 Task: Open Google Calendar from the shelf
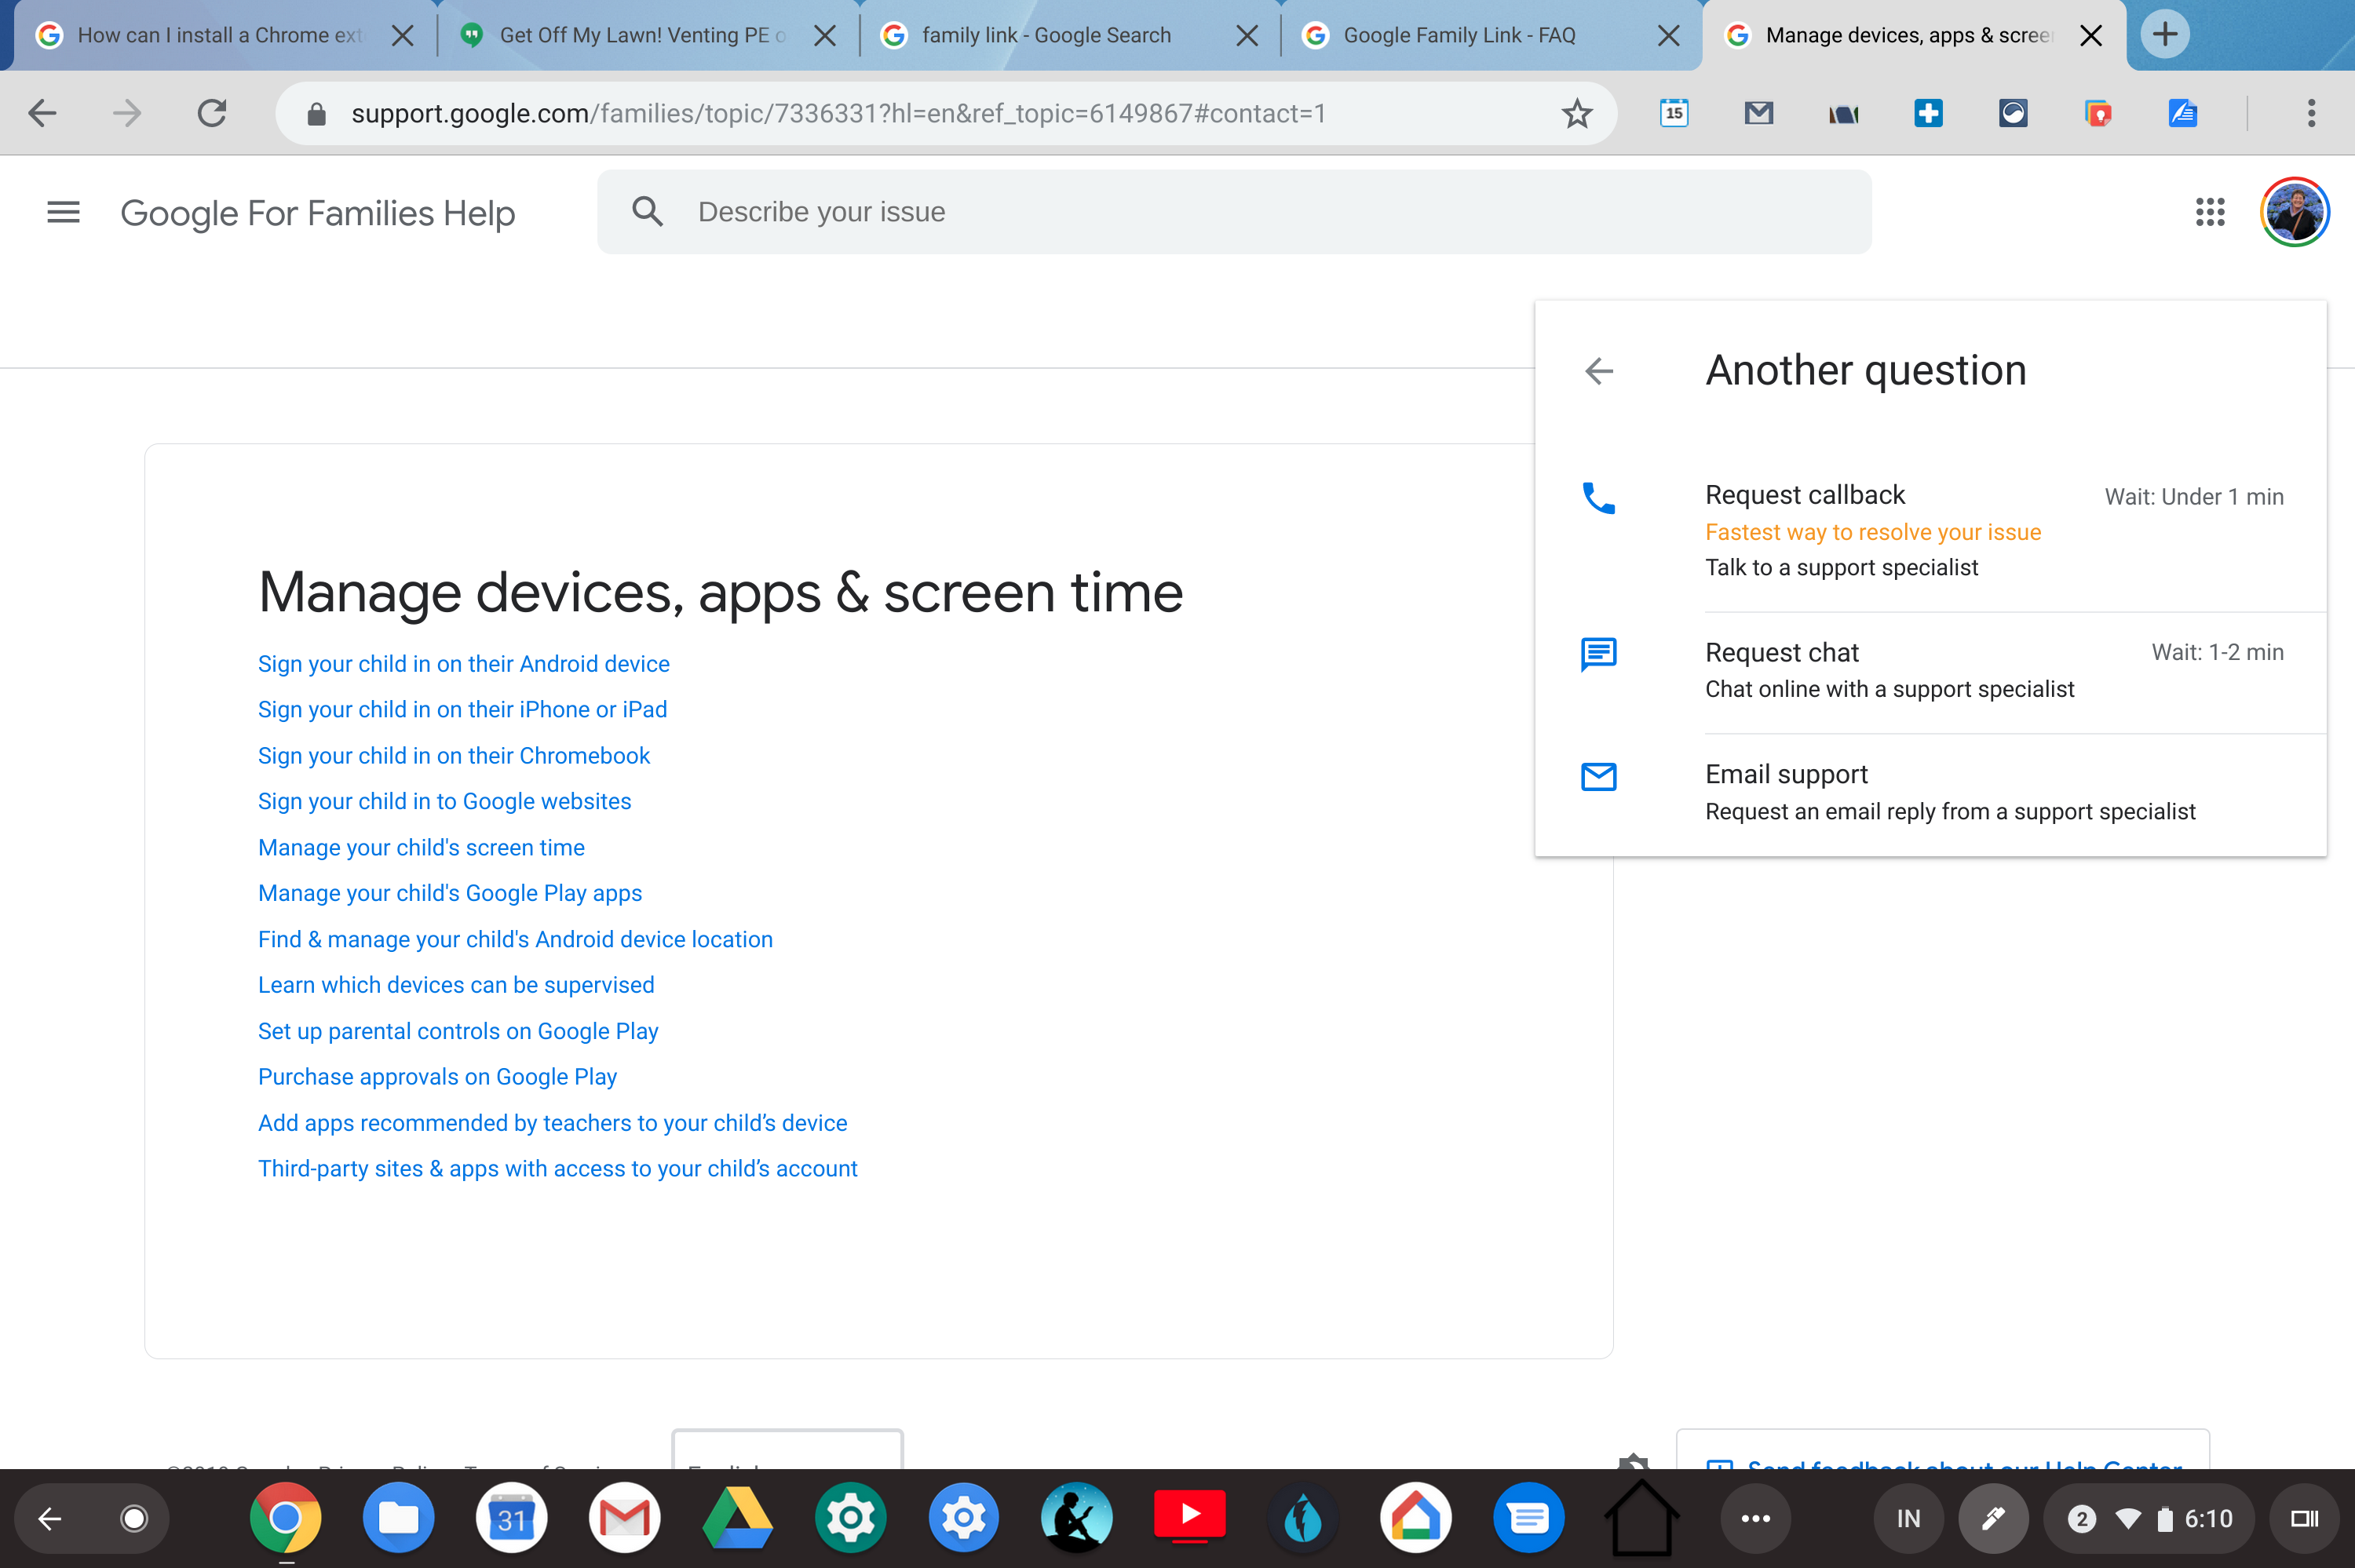pos(511,1518)
